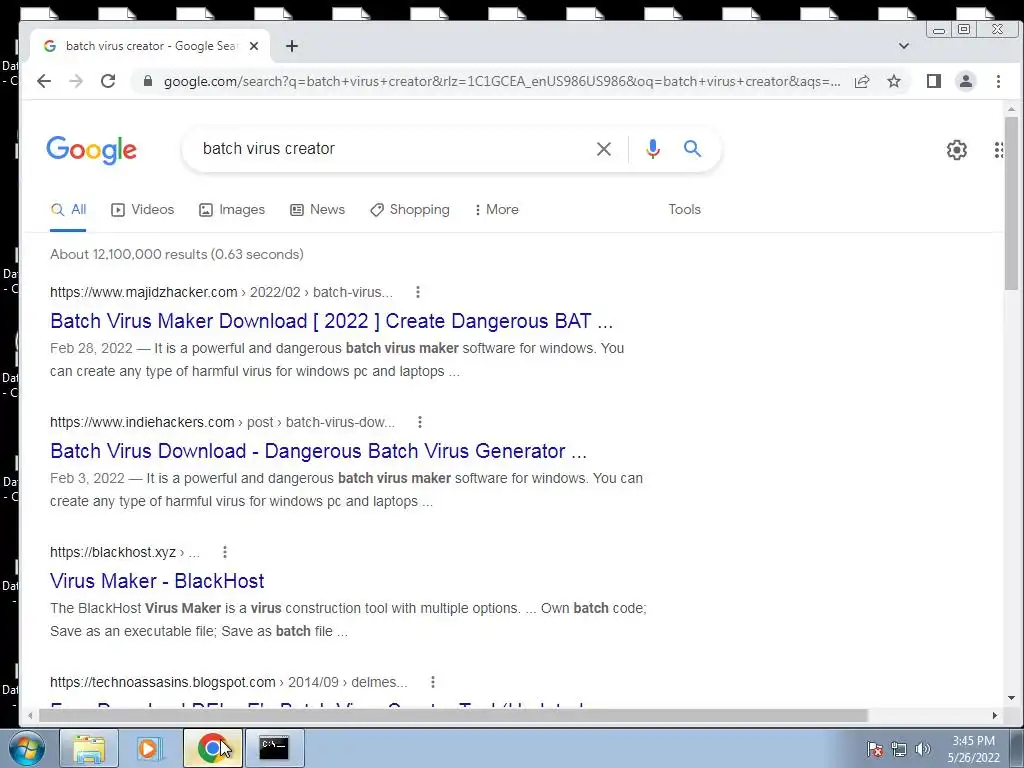The height and width of the screenshot is (768, 1024).
Task: Open Windows Explorer from taskbar
Action: 89,748
